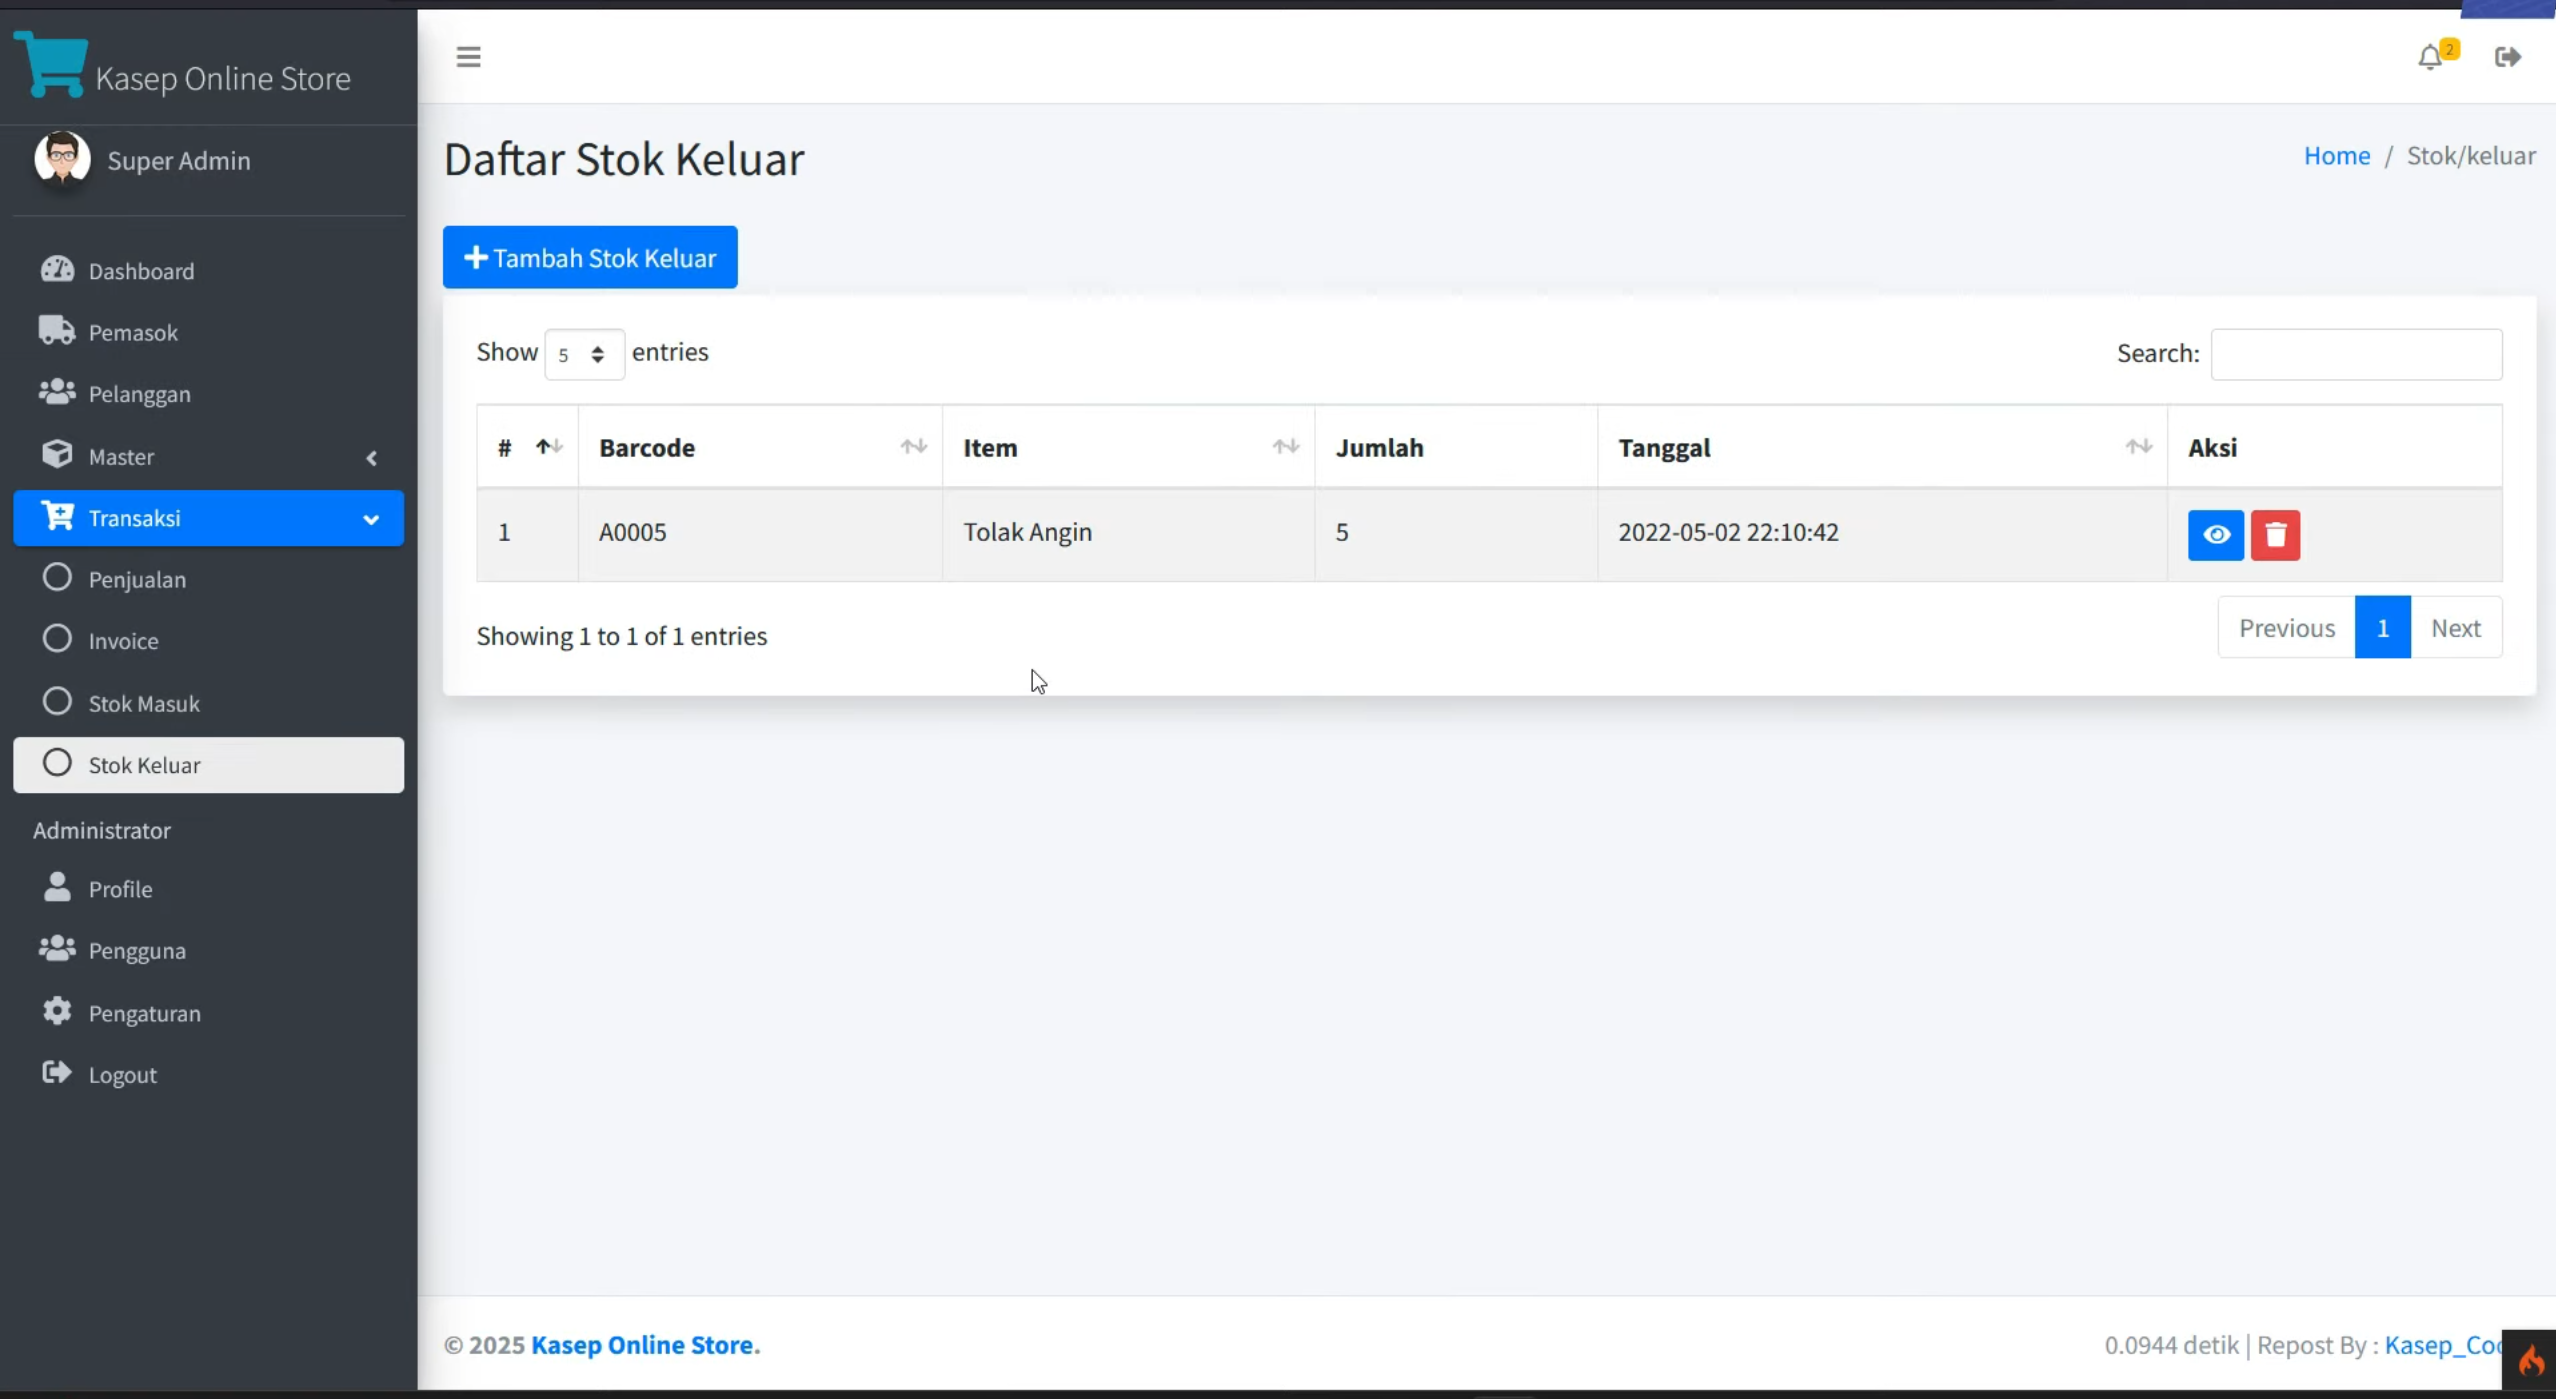2556x1399 pixels.
Task: Click the top-right logout arrow icon
Action: click(x=2507, y=57)
